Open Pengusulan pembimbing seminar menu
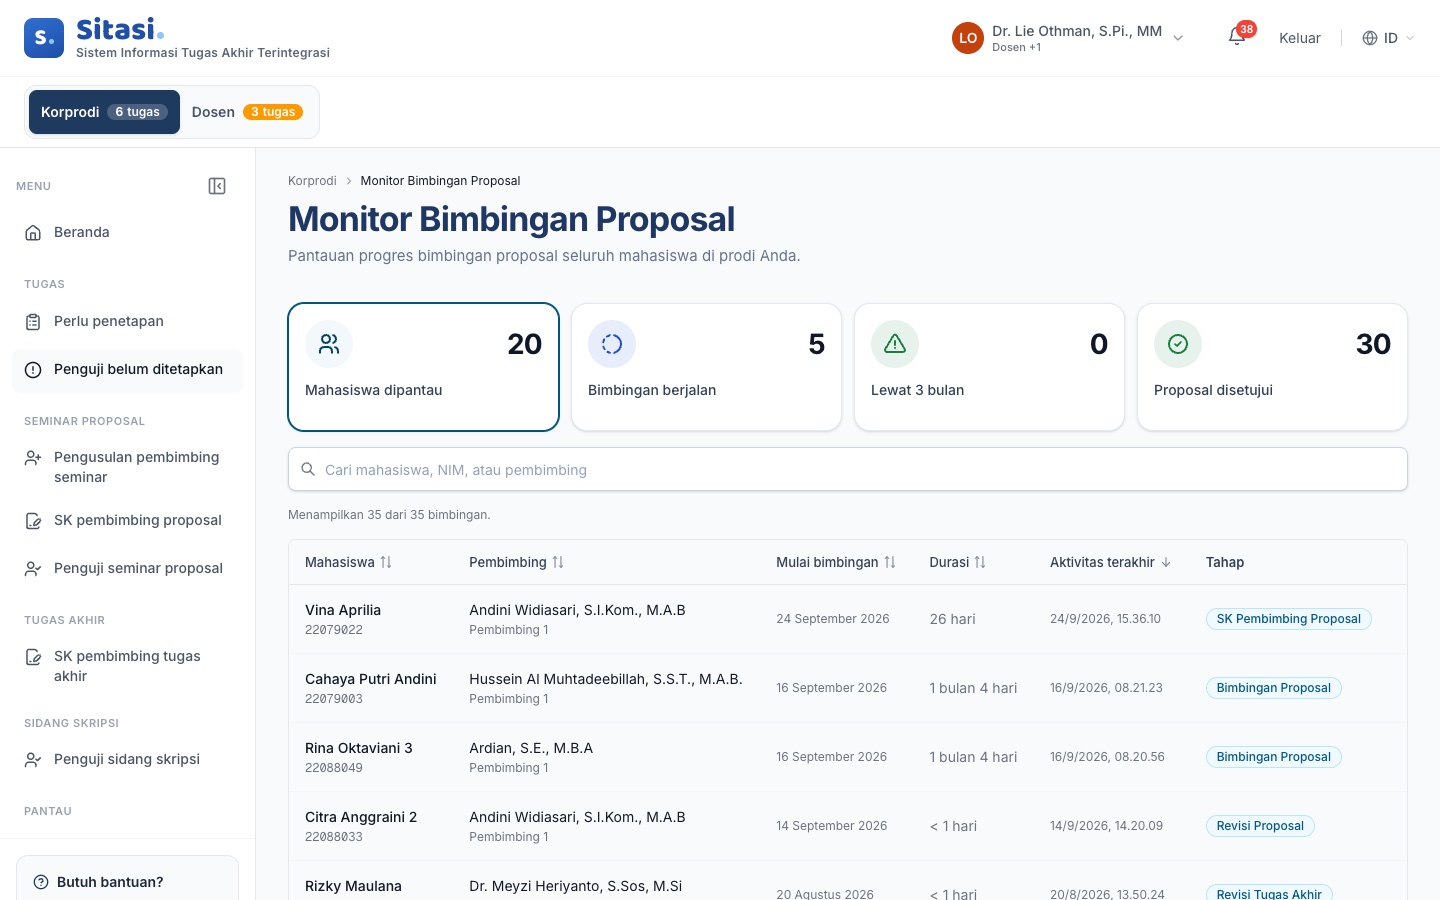 (127, 467)
